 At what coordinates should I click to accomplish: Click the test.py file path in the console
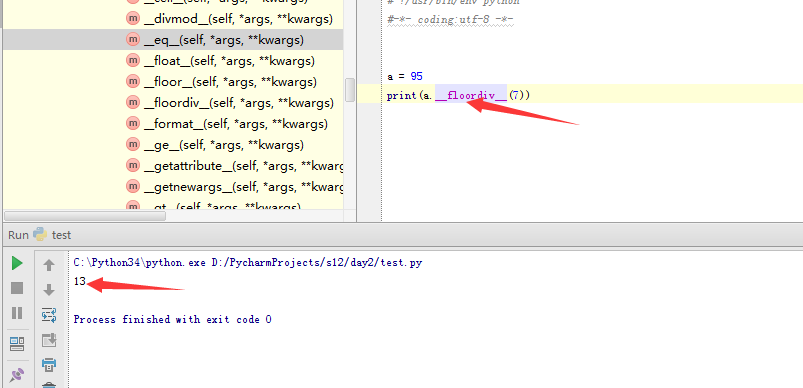click(x=317, y=263)
